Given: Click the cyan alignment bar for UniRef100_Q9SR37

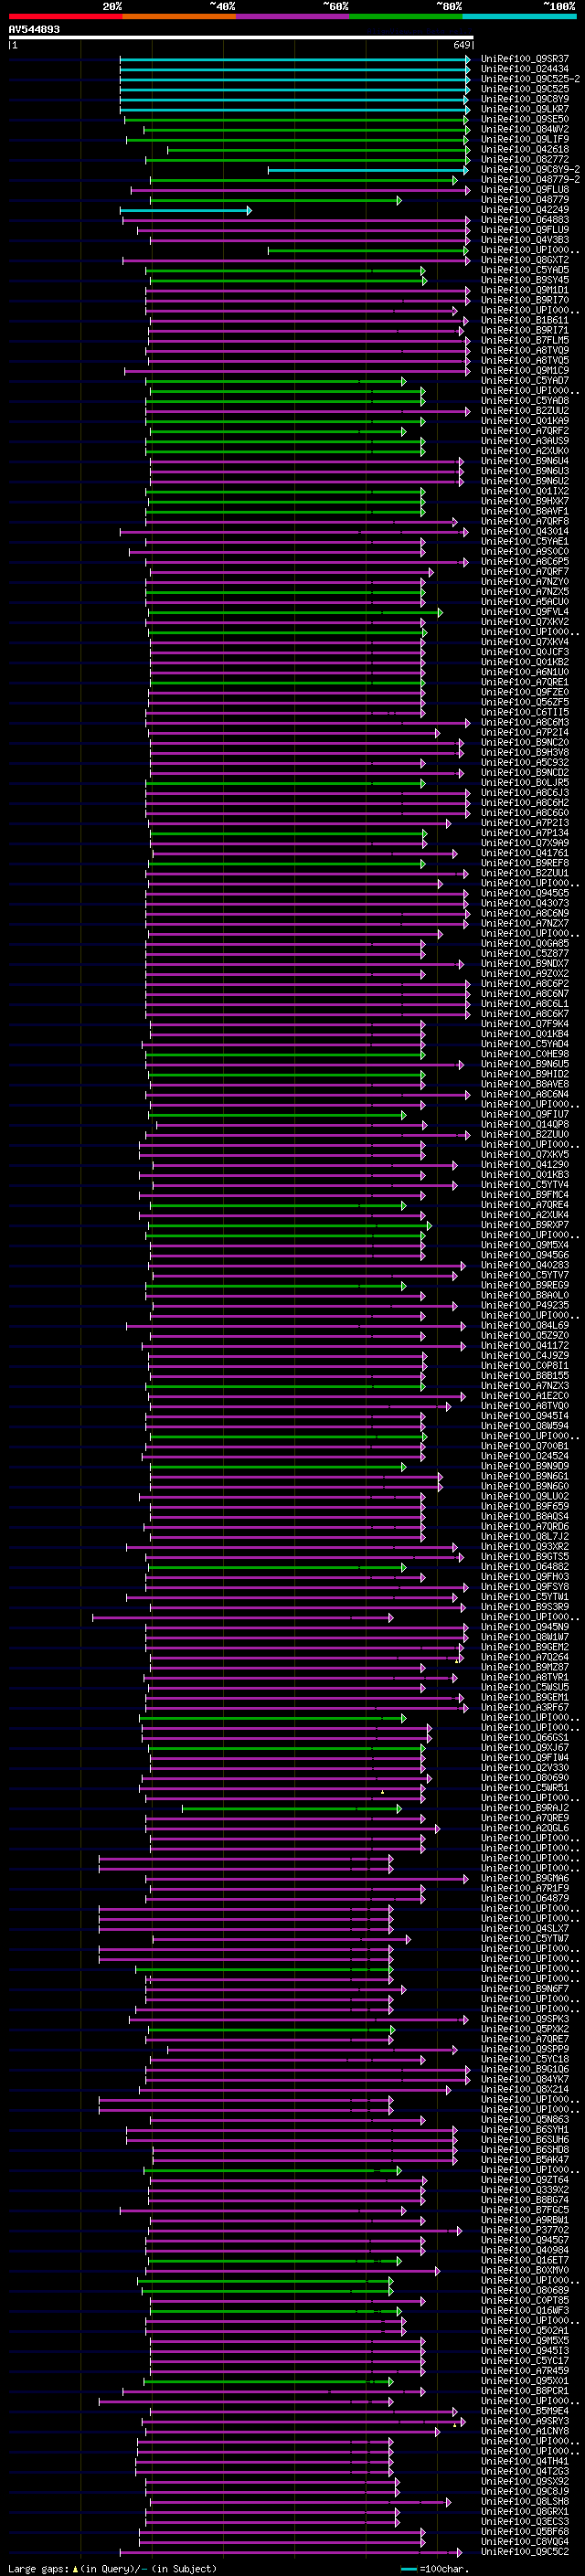Looking at the screenshot, I should pos(295,59).
